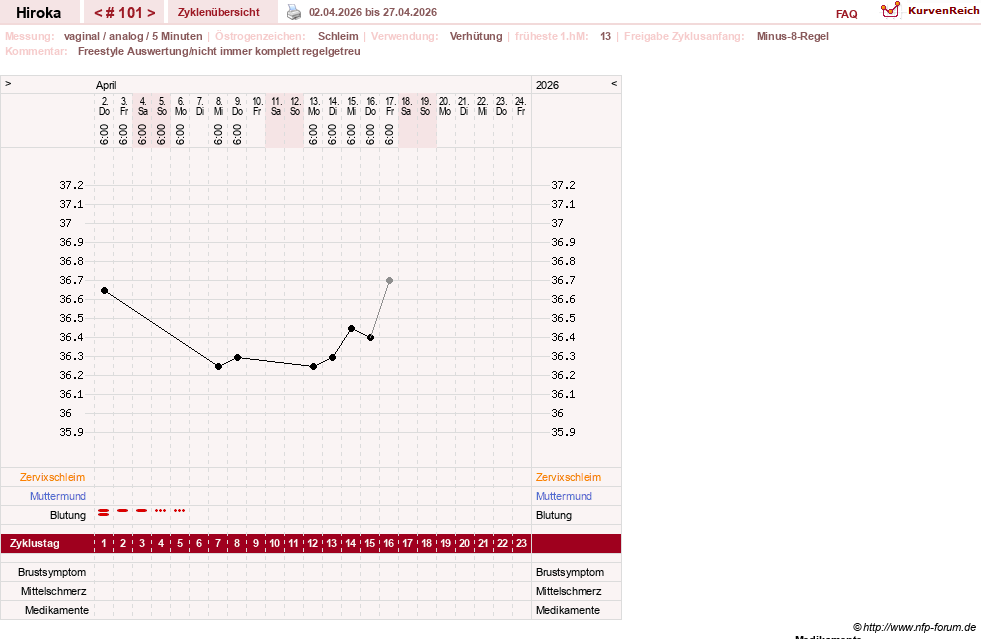This screenshot has height=639, width=981.
Task: Open the FAQ link
Action: coord(846,14)
